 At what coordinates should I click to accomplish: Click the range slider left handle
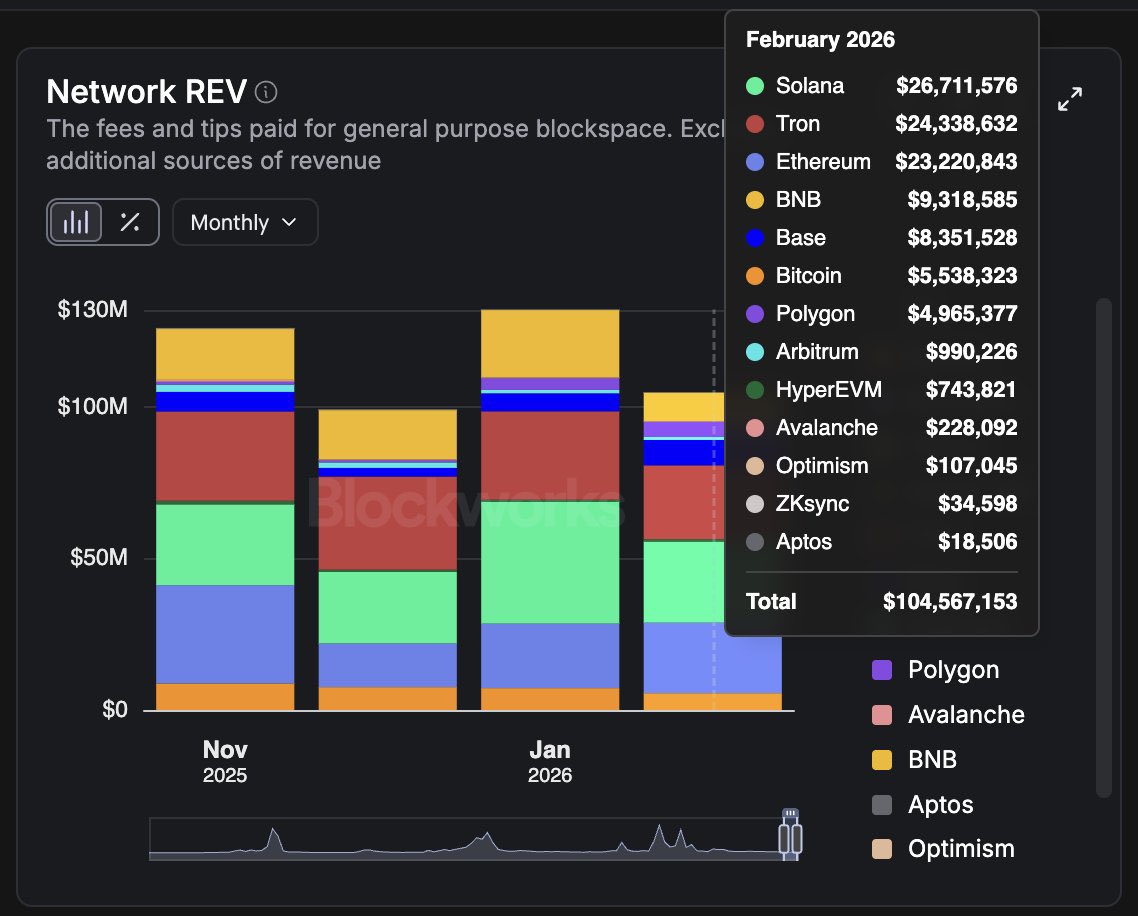click(x=785, y=838)
